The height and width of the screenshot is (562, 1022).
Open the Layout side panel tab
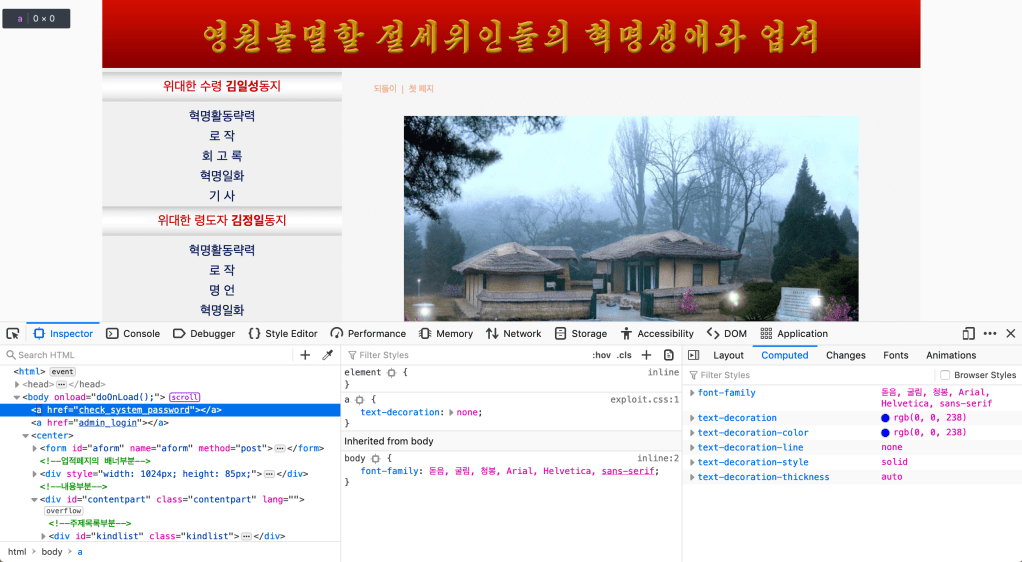[728, 355]
